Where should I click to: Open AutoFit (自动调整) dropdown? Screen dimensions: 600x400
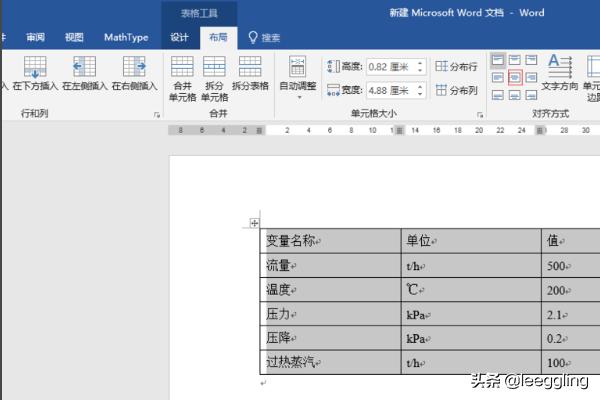[x=298, y=78]
